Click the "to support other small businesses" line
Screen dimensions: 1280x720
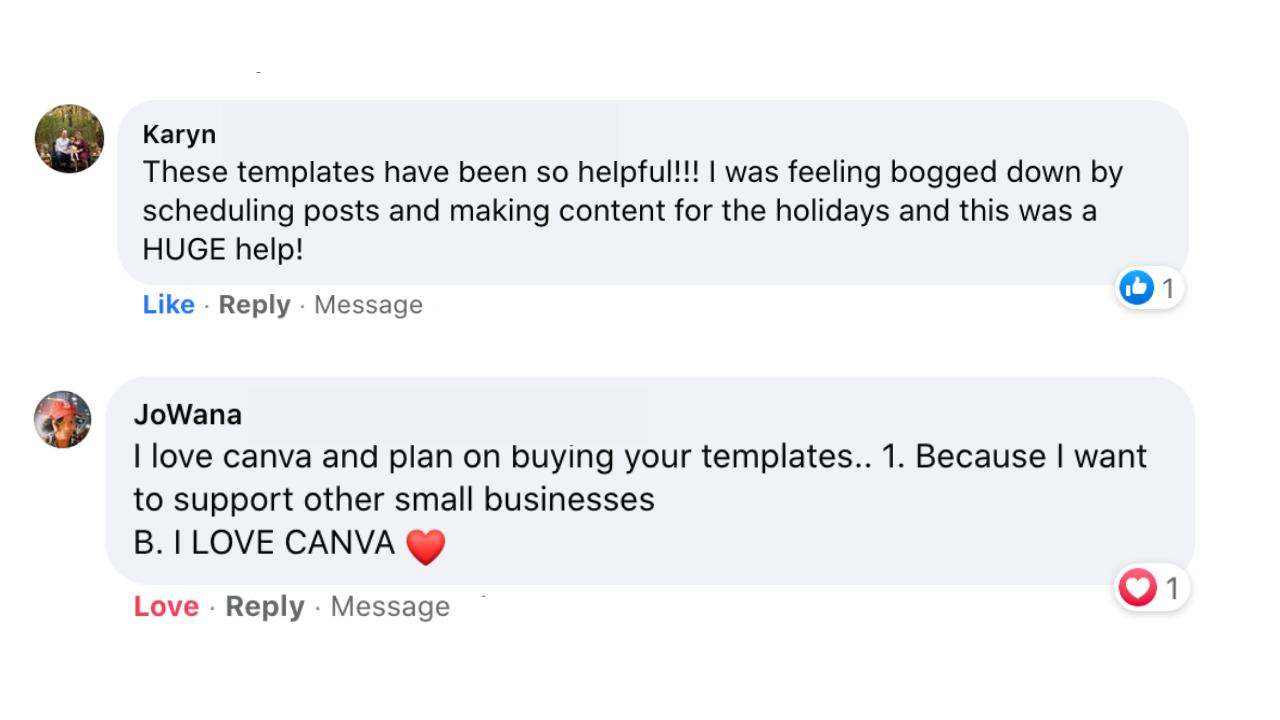coord(394,500)
